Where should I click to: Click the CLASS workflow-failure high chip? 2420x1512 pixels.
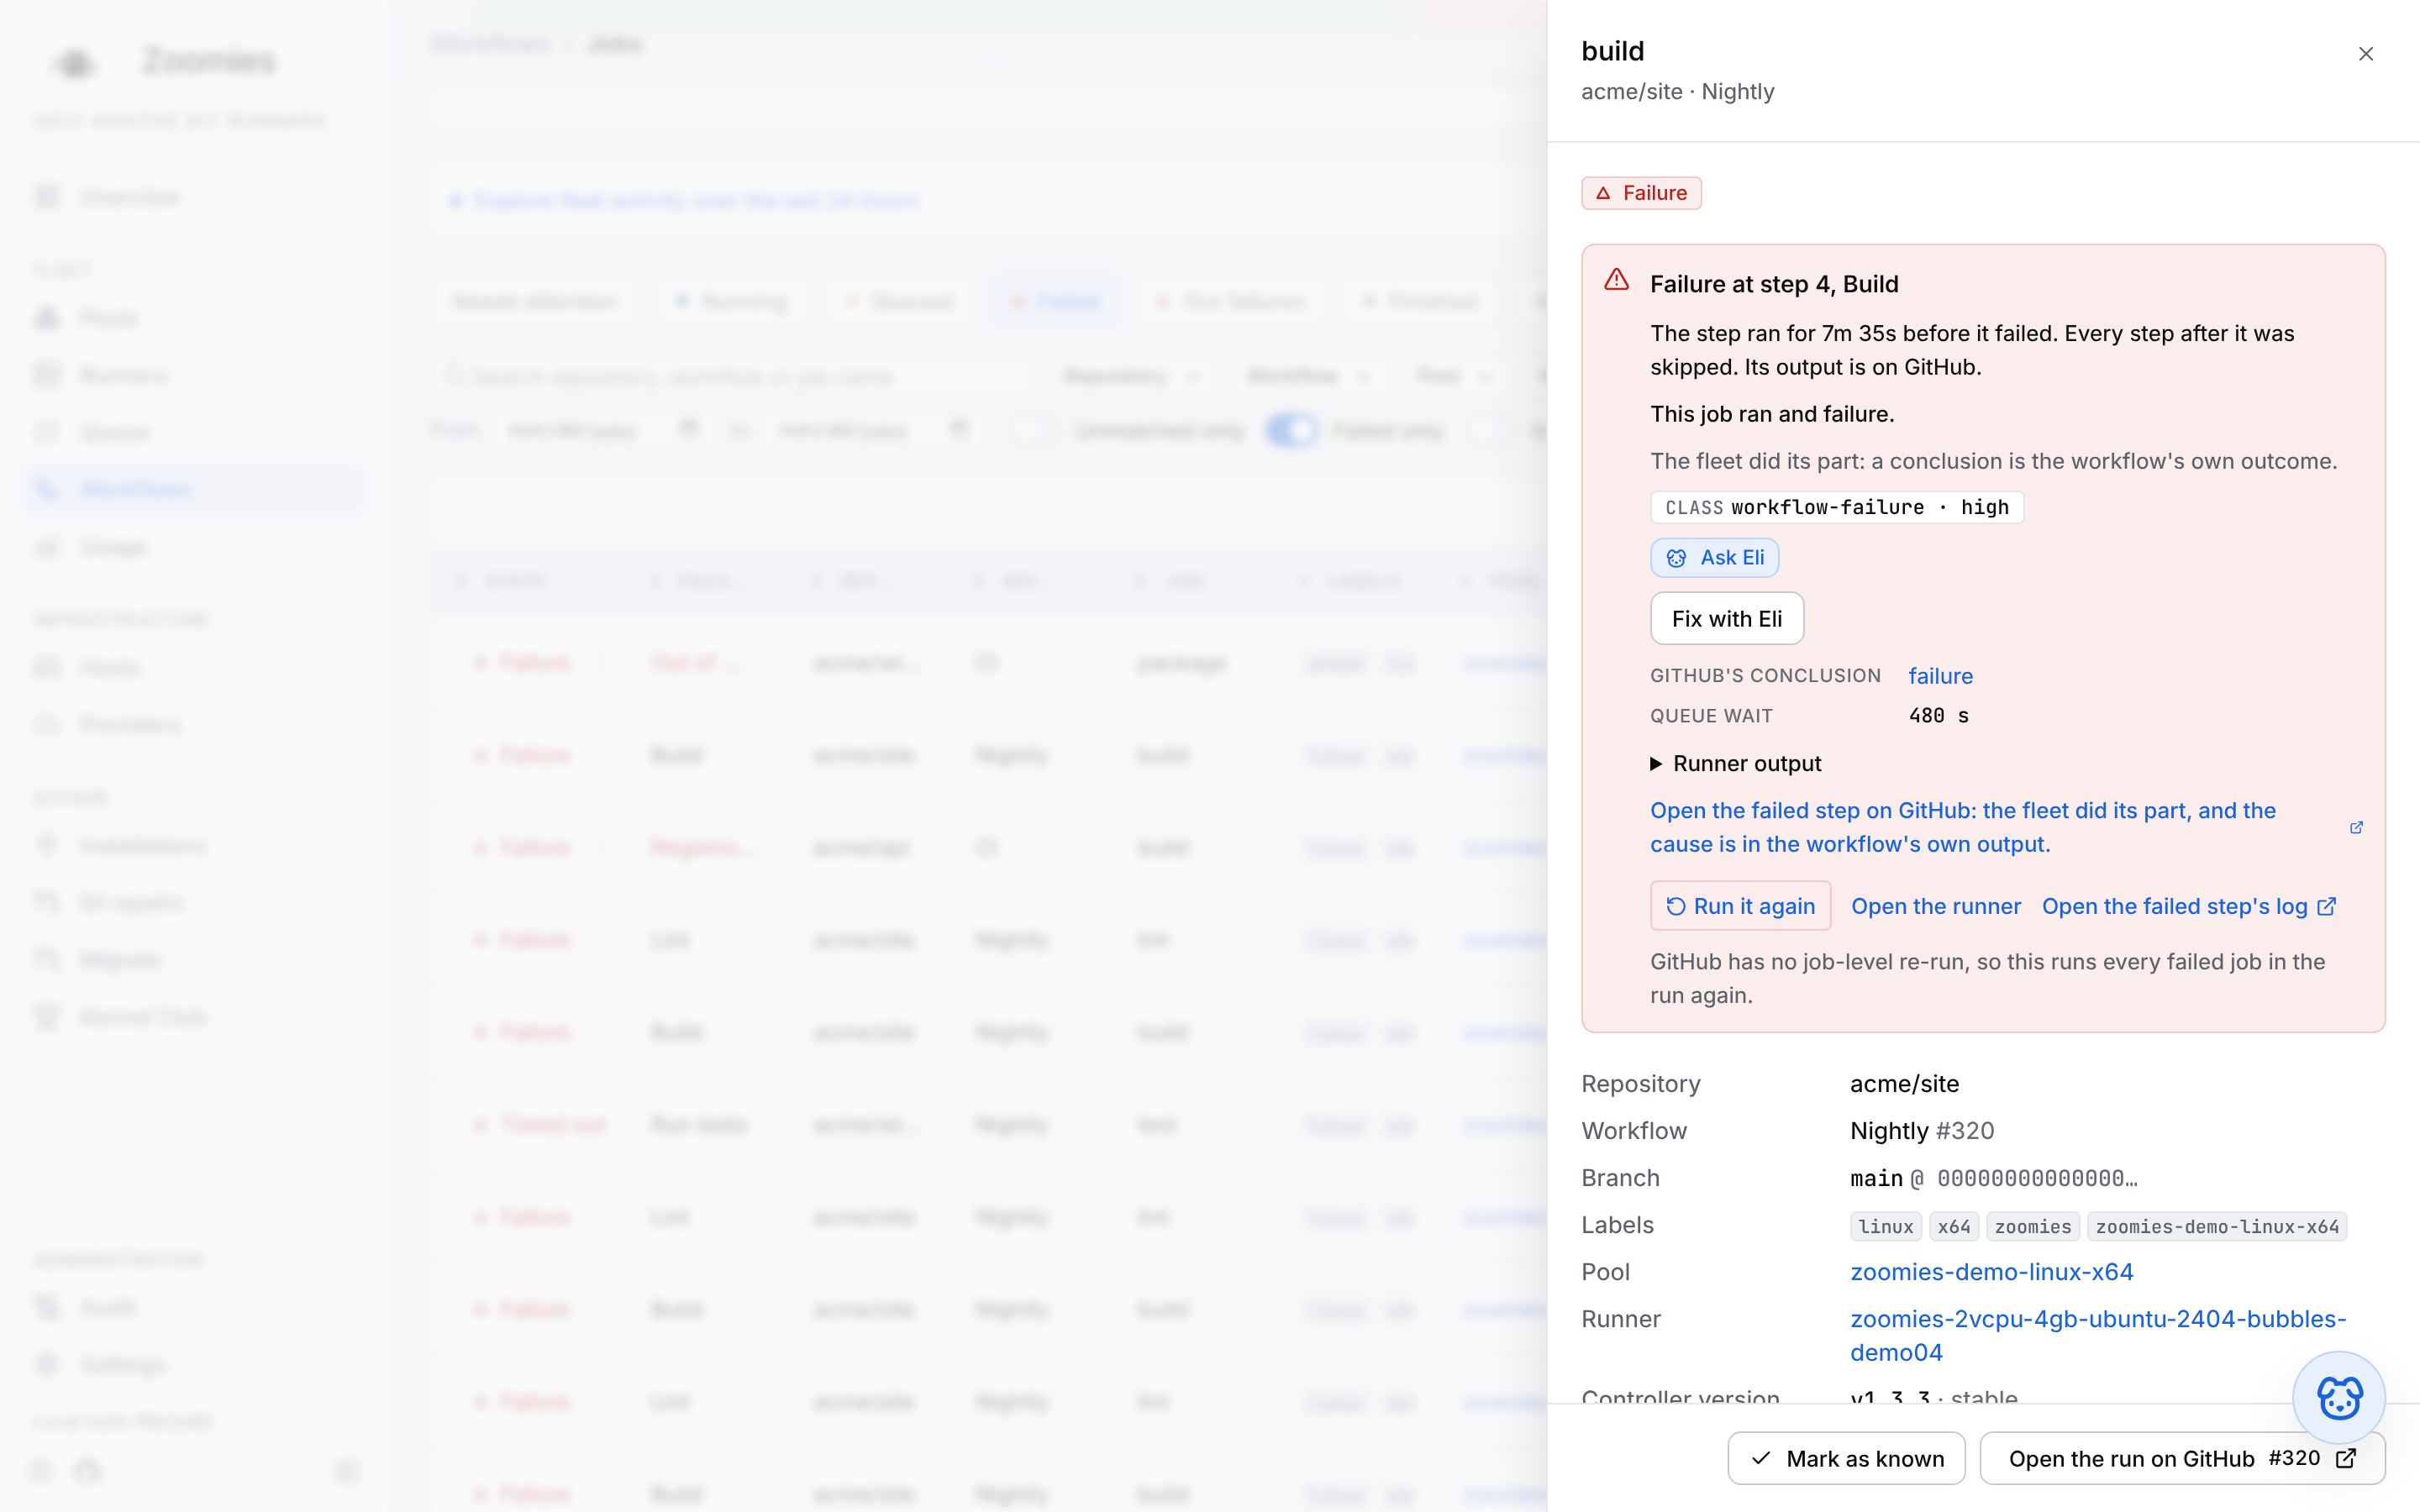click(1837, 507)
